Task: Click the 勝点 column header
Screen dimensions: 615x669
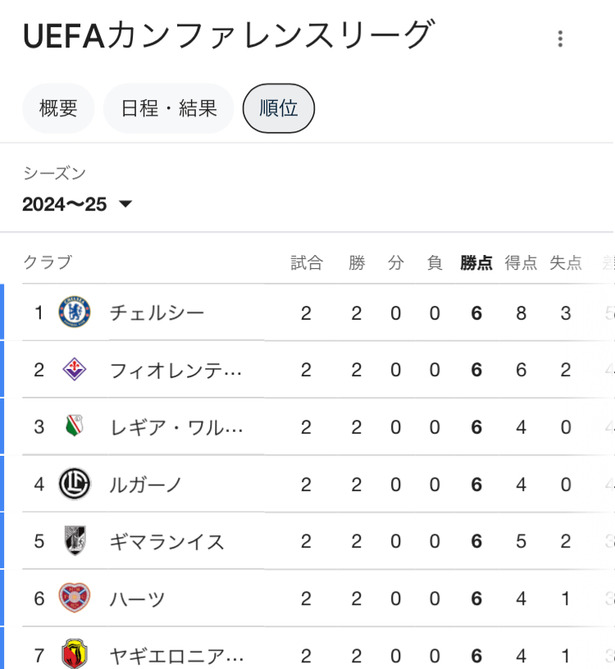Action: coord(476,262)
